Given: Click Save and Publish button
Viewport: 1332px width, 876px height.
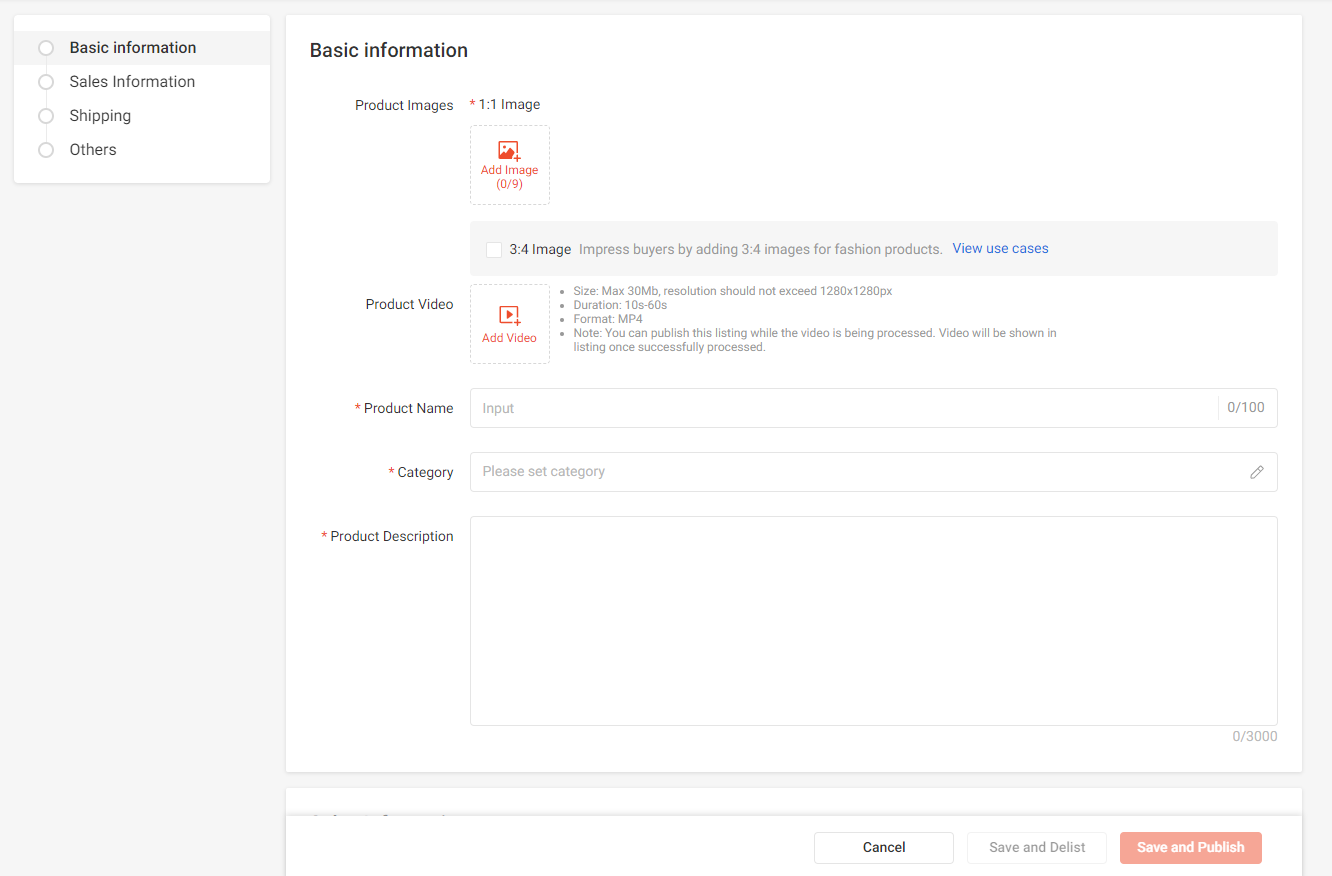Looking at the screenshot, I should (x=1190, y=848).
